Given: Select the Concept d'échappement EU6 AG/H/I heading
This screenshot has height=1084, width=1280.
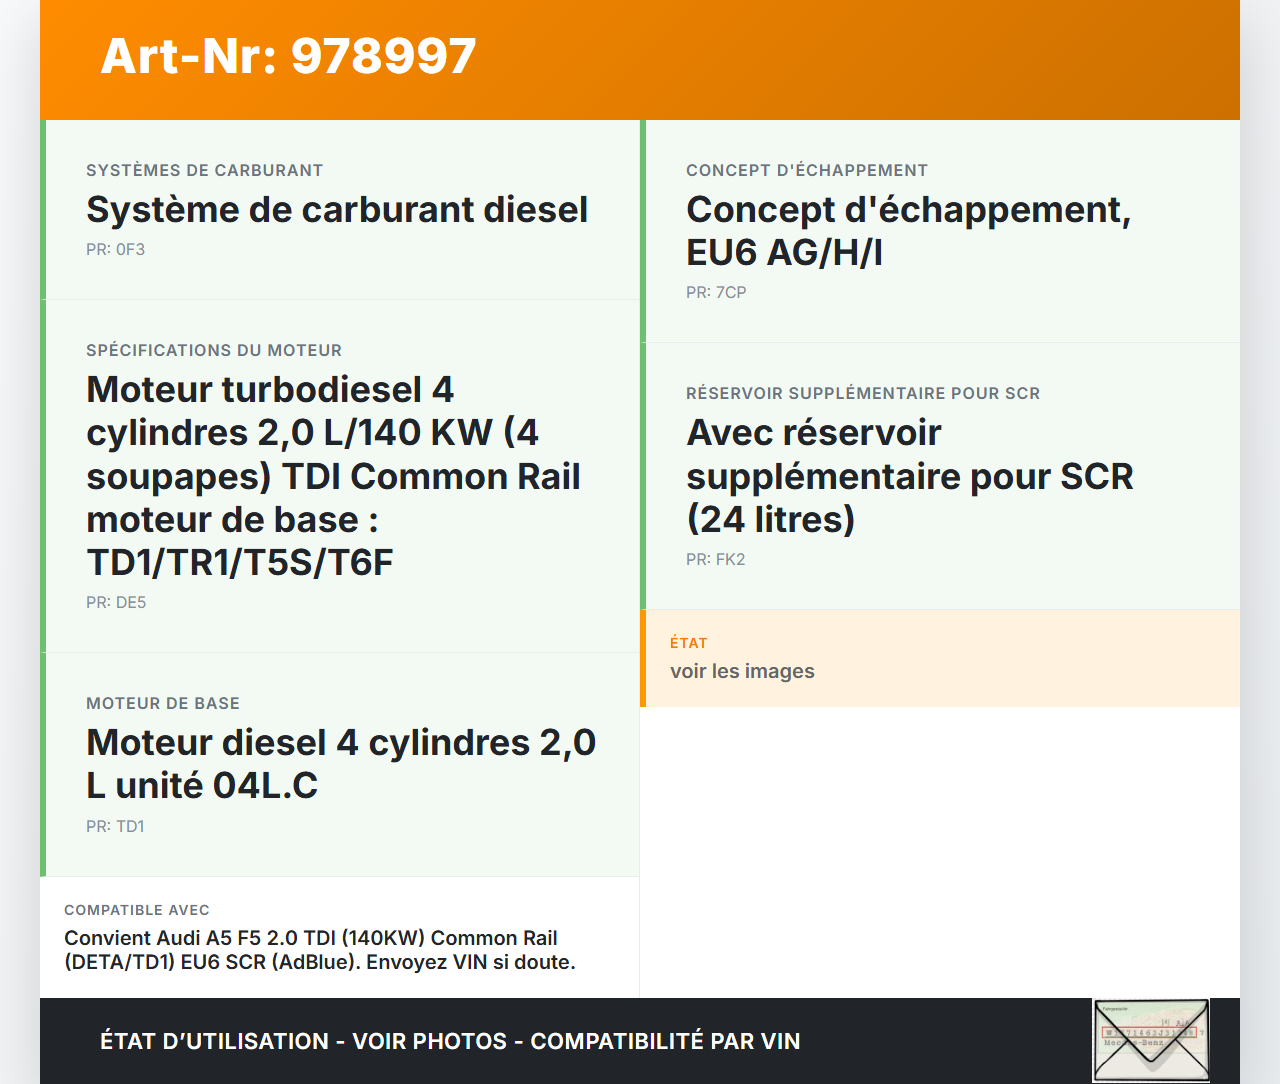Looking at the screenshot, I should pyautogui.click(x=908, y=231).
